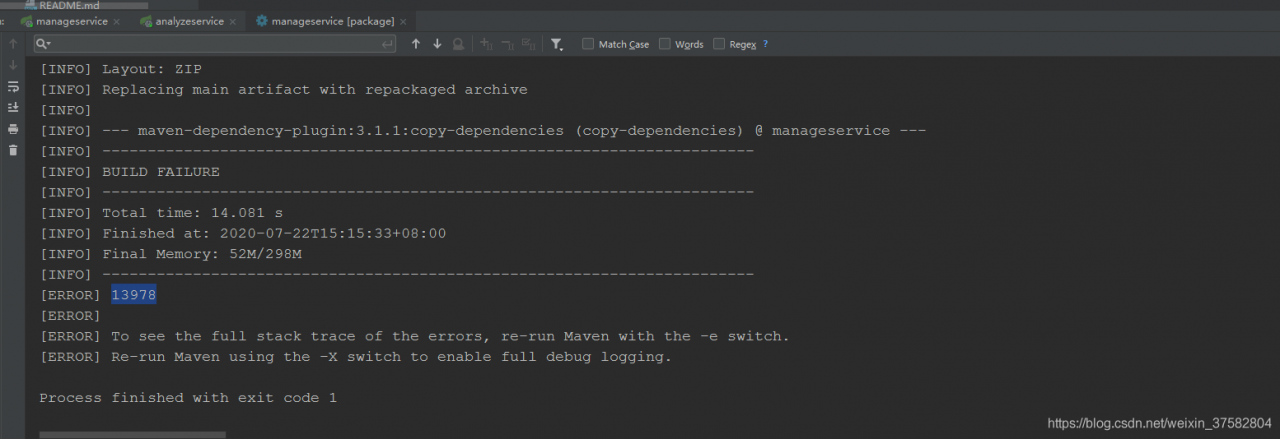Enable the Words checkbox
The height and width of the screenshot is (439, 1280).
[x=665, y=44]
